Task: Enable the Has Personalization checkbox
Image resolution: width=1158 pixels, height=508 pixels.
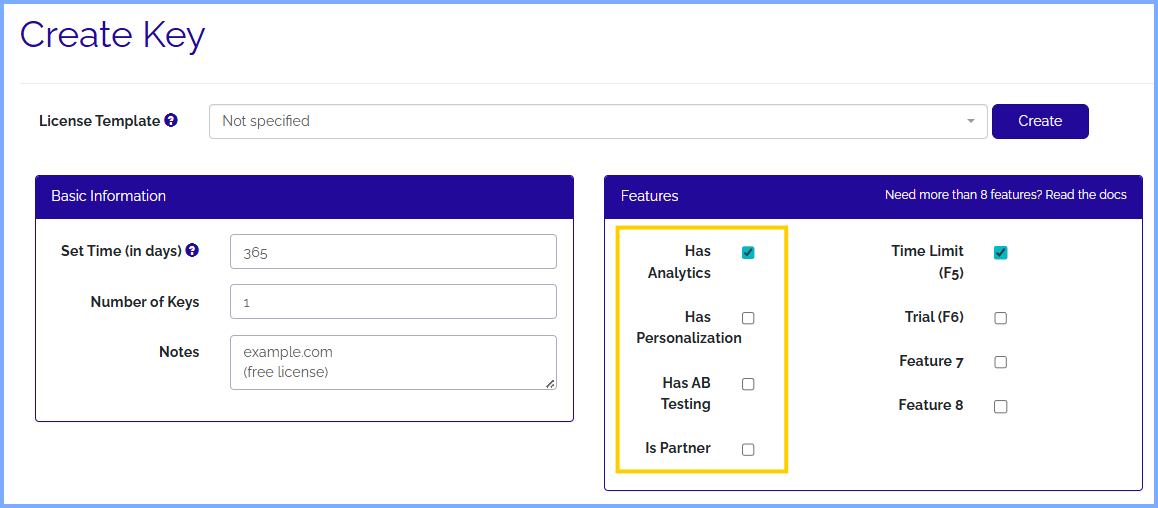Action: 748,318
